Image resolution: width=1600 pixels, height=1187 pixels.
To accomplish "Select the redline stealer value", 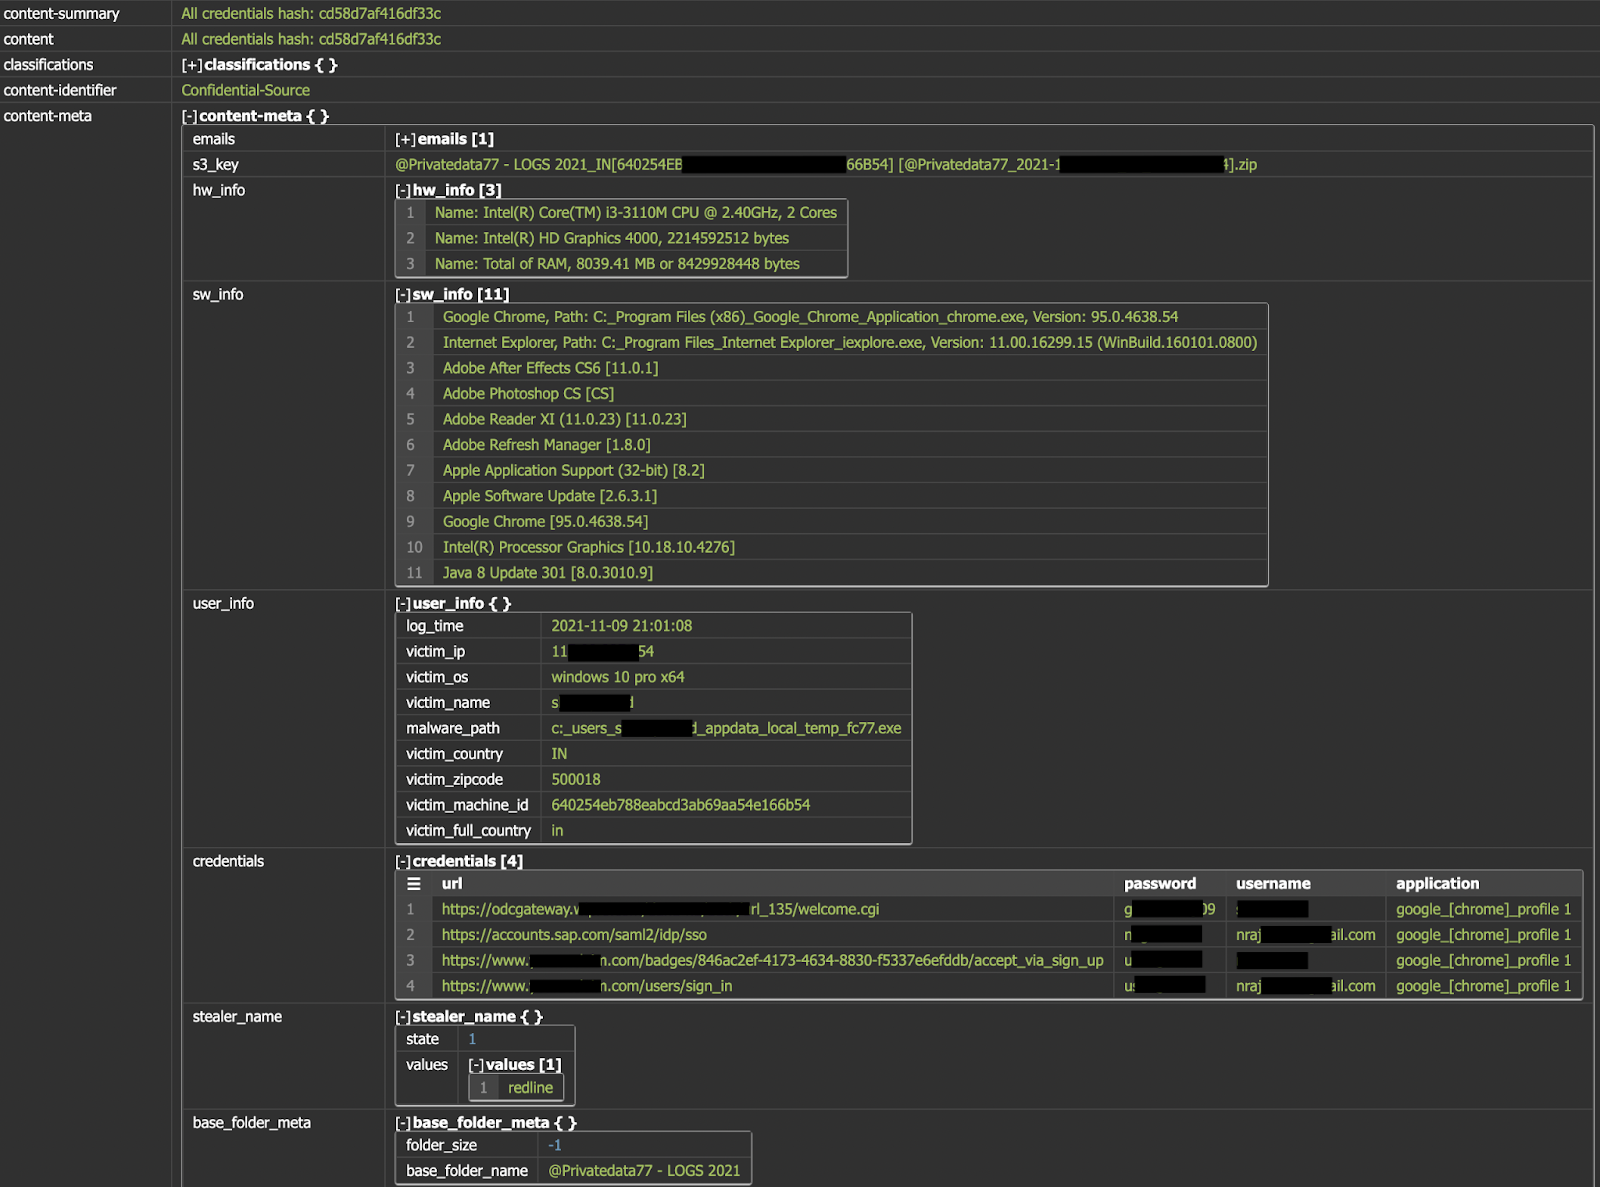I will click(530, 1089).
